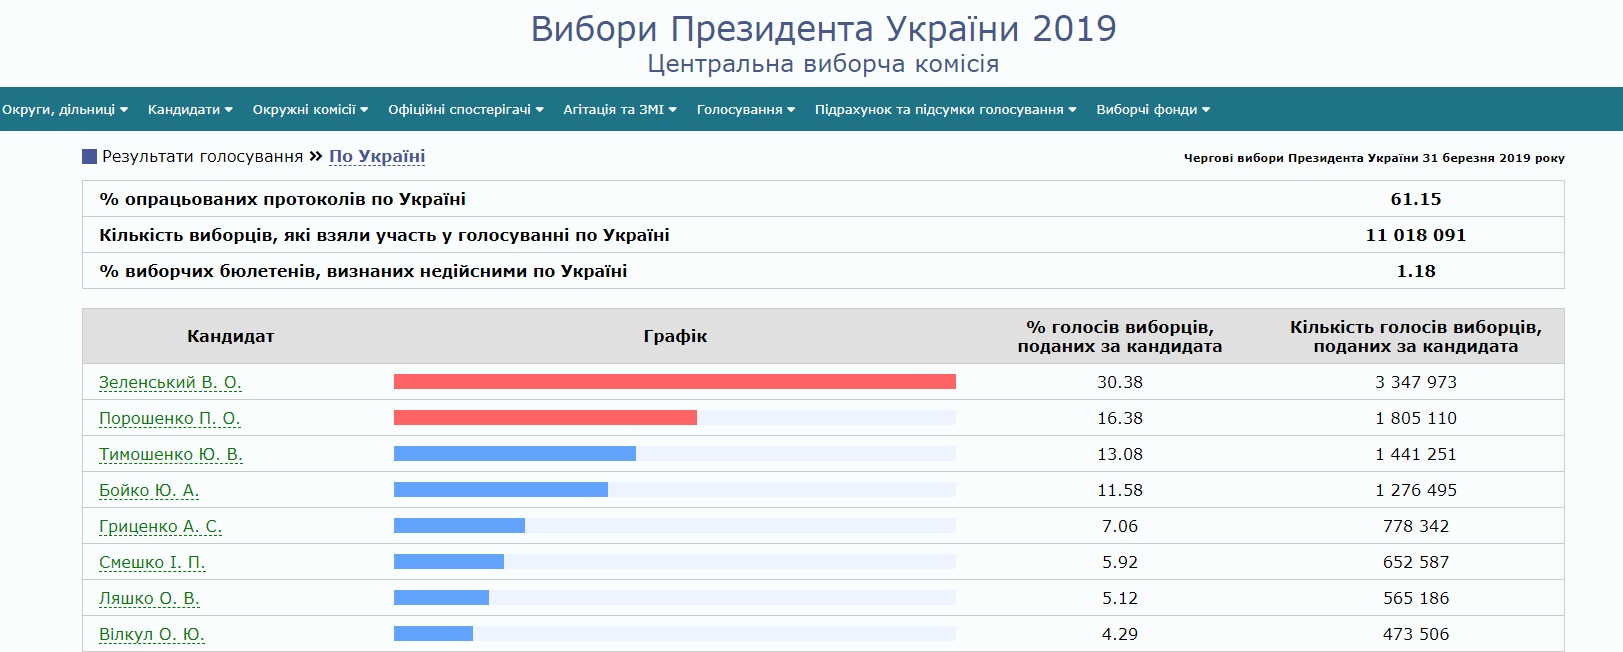
Task: Open the Голосування menu
Action: (746, 110)
